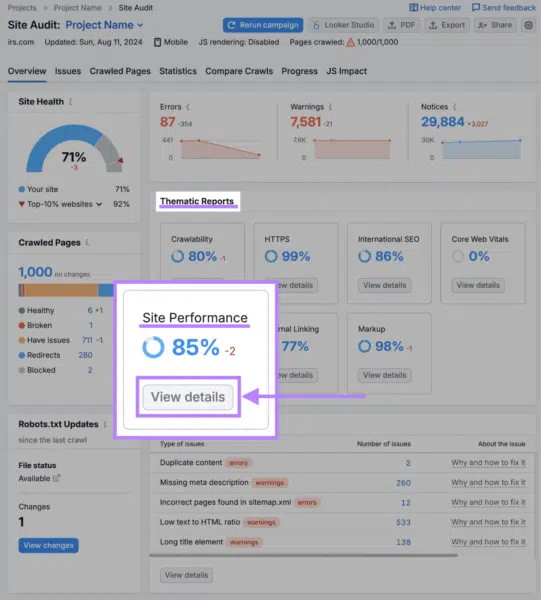Click Rerun campaign button

263,25
